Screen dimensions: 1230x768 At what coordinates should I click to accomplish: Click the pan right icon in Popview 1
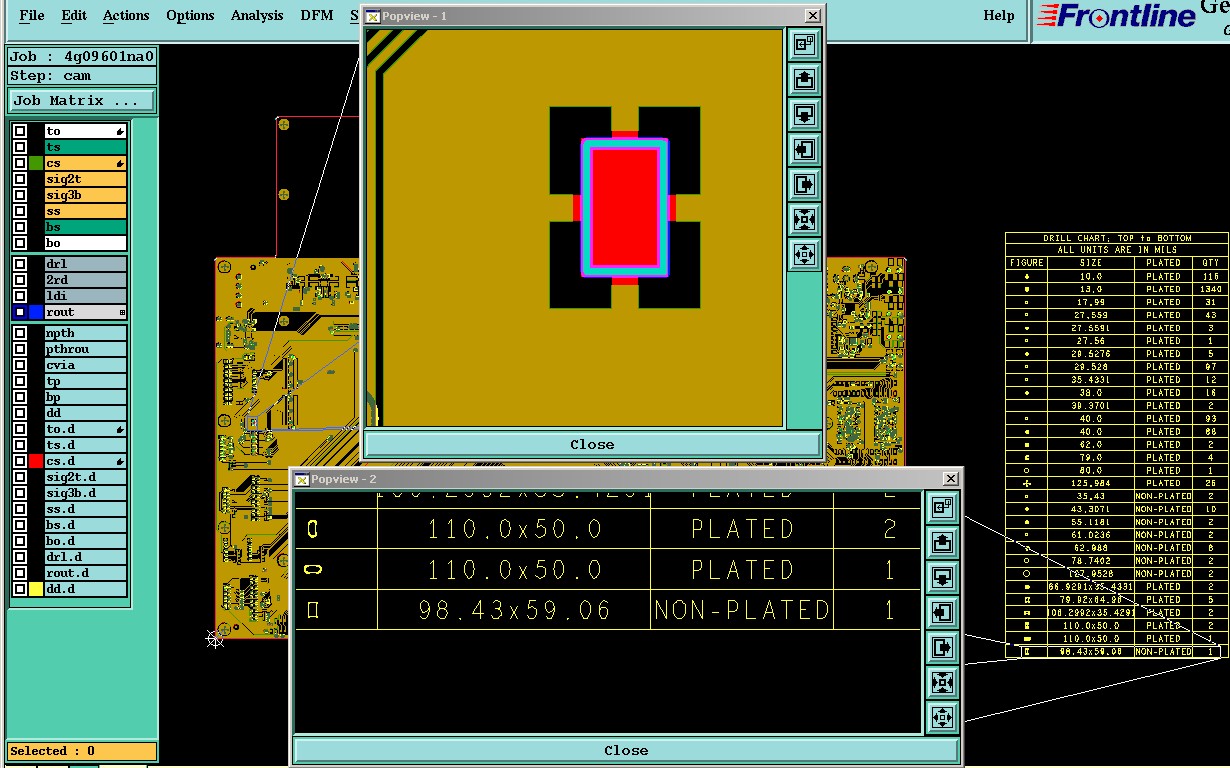point(804,185)
